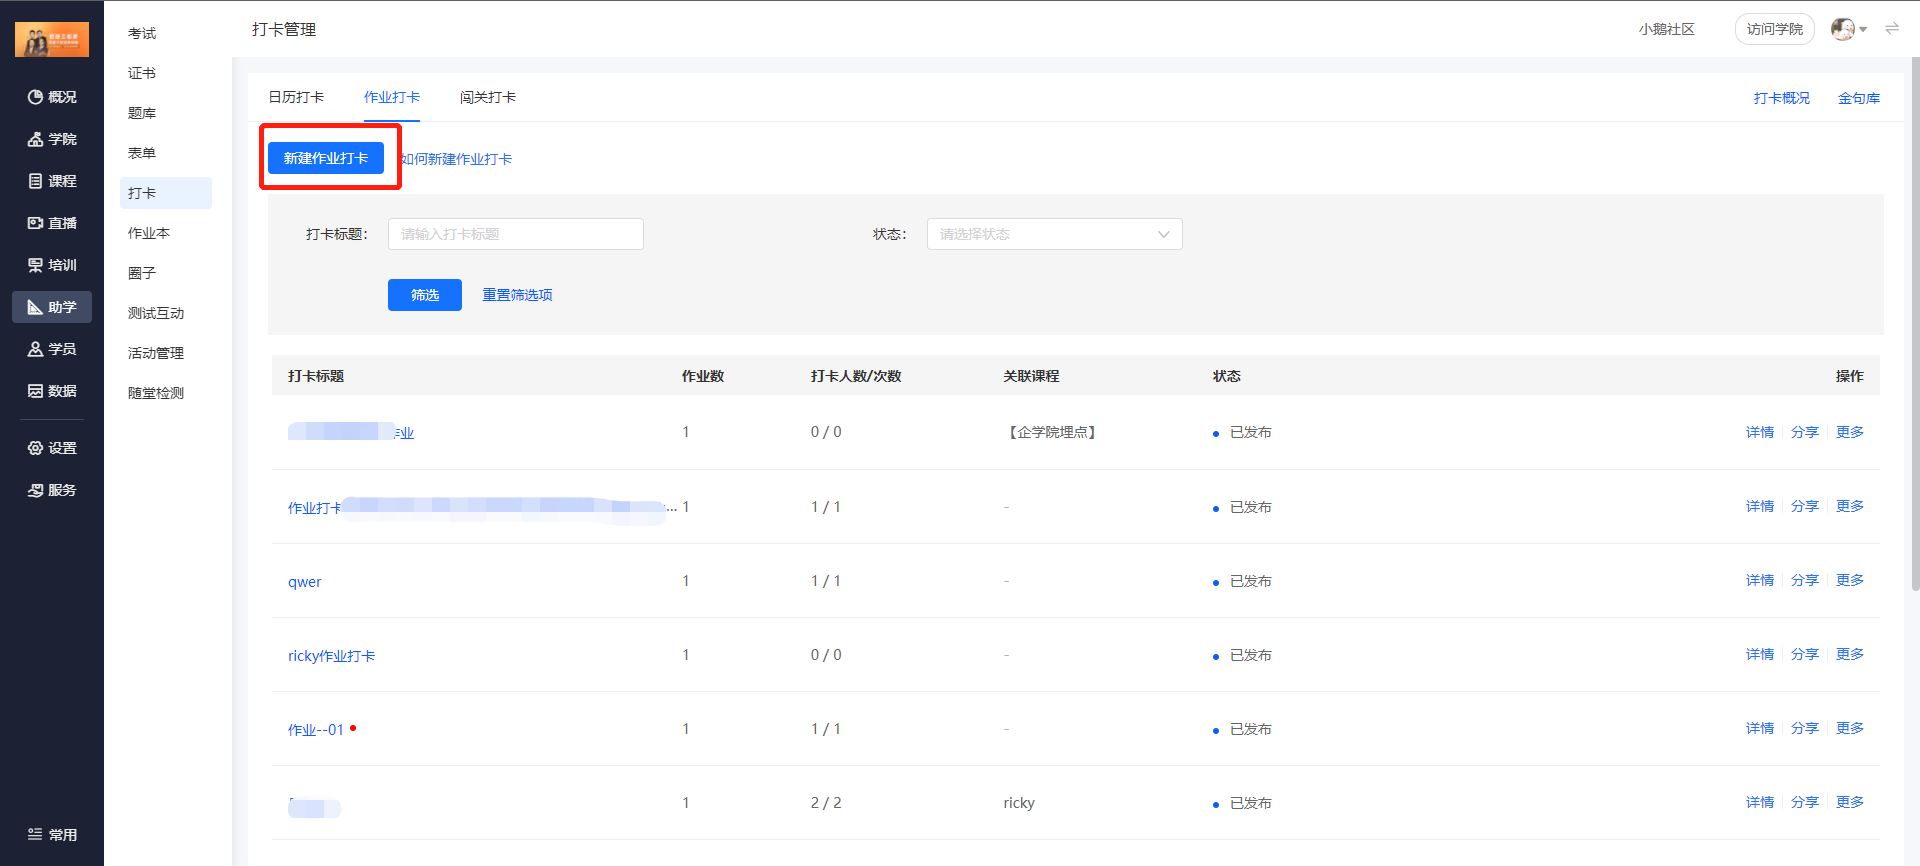1920x866 pixels.
Task: Open the 学员 students section
Action: point(52,349)
